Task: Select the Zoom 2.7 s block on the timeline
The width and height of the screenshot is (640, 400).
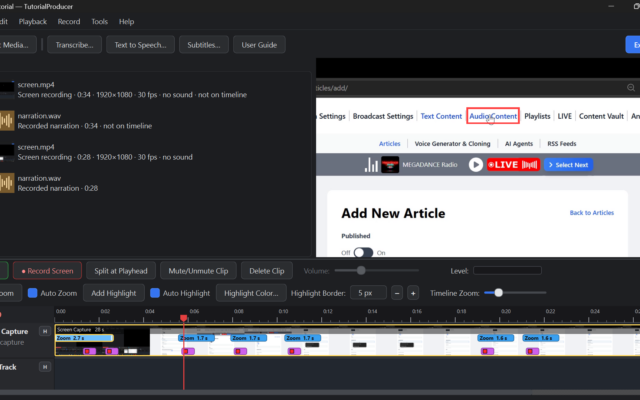Action: click(84, 338)
